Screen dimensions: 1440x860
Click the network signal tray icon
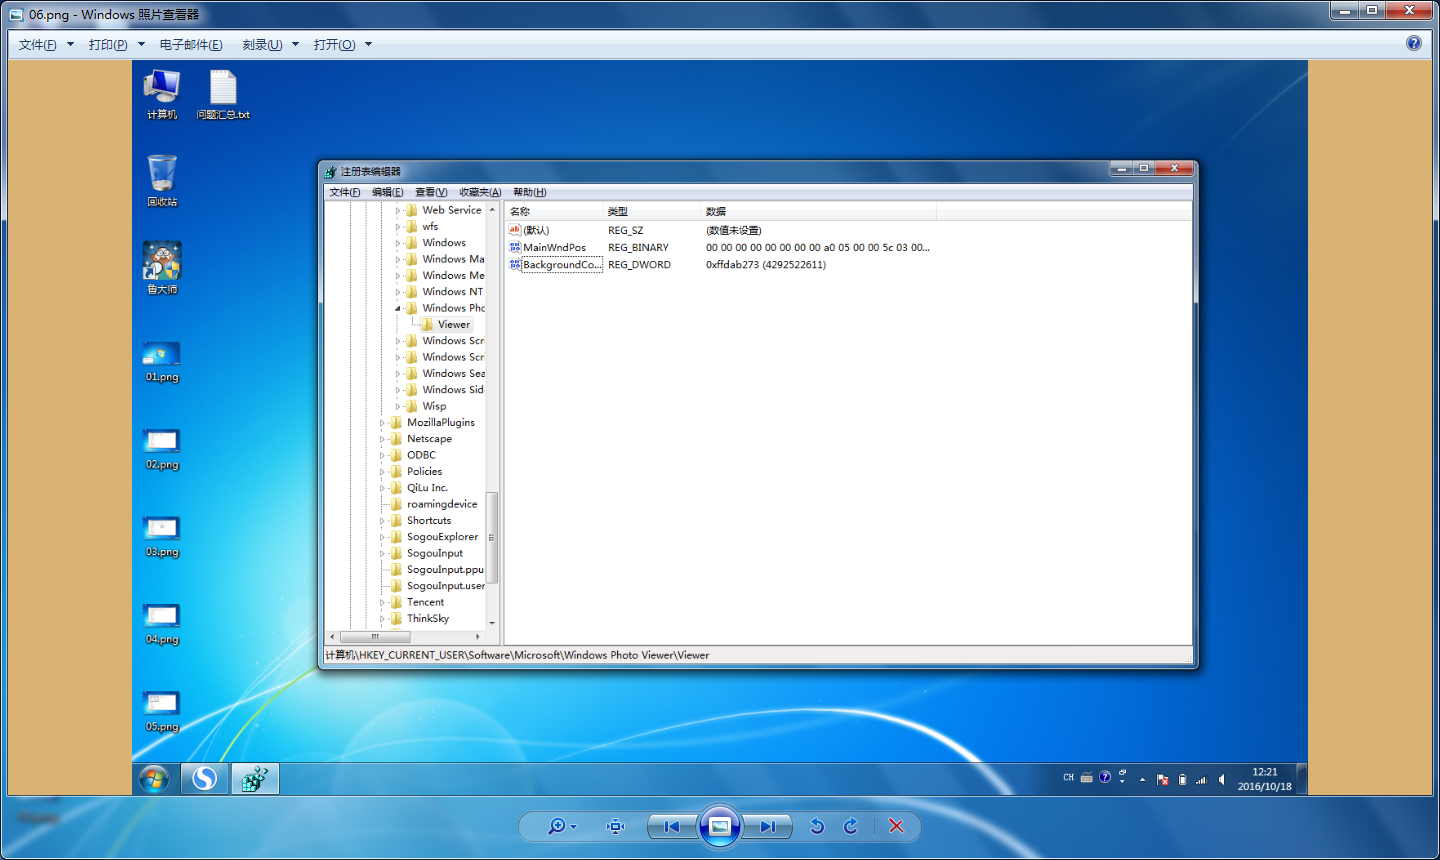[x=1201, y=779]
